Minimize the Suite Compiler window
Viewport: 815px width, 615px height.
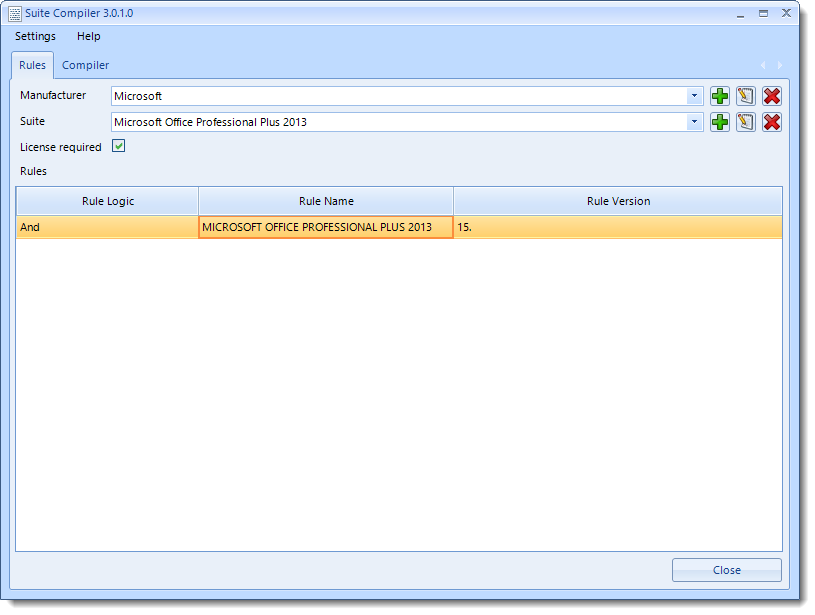(x=740, y=15)
